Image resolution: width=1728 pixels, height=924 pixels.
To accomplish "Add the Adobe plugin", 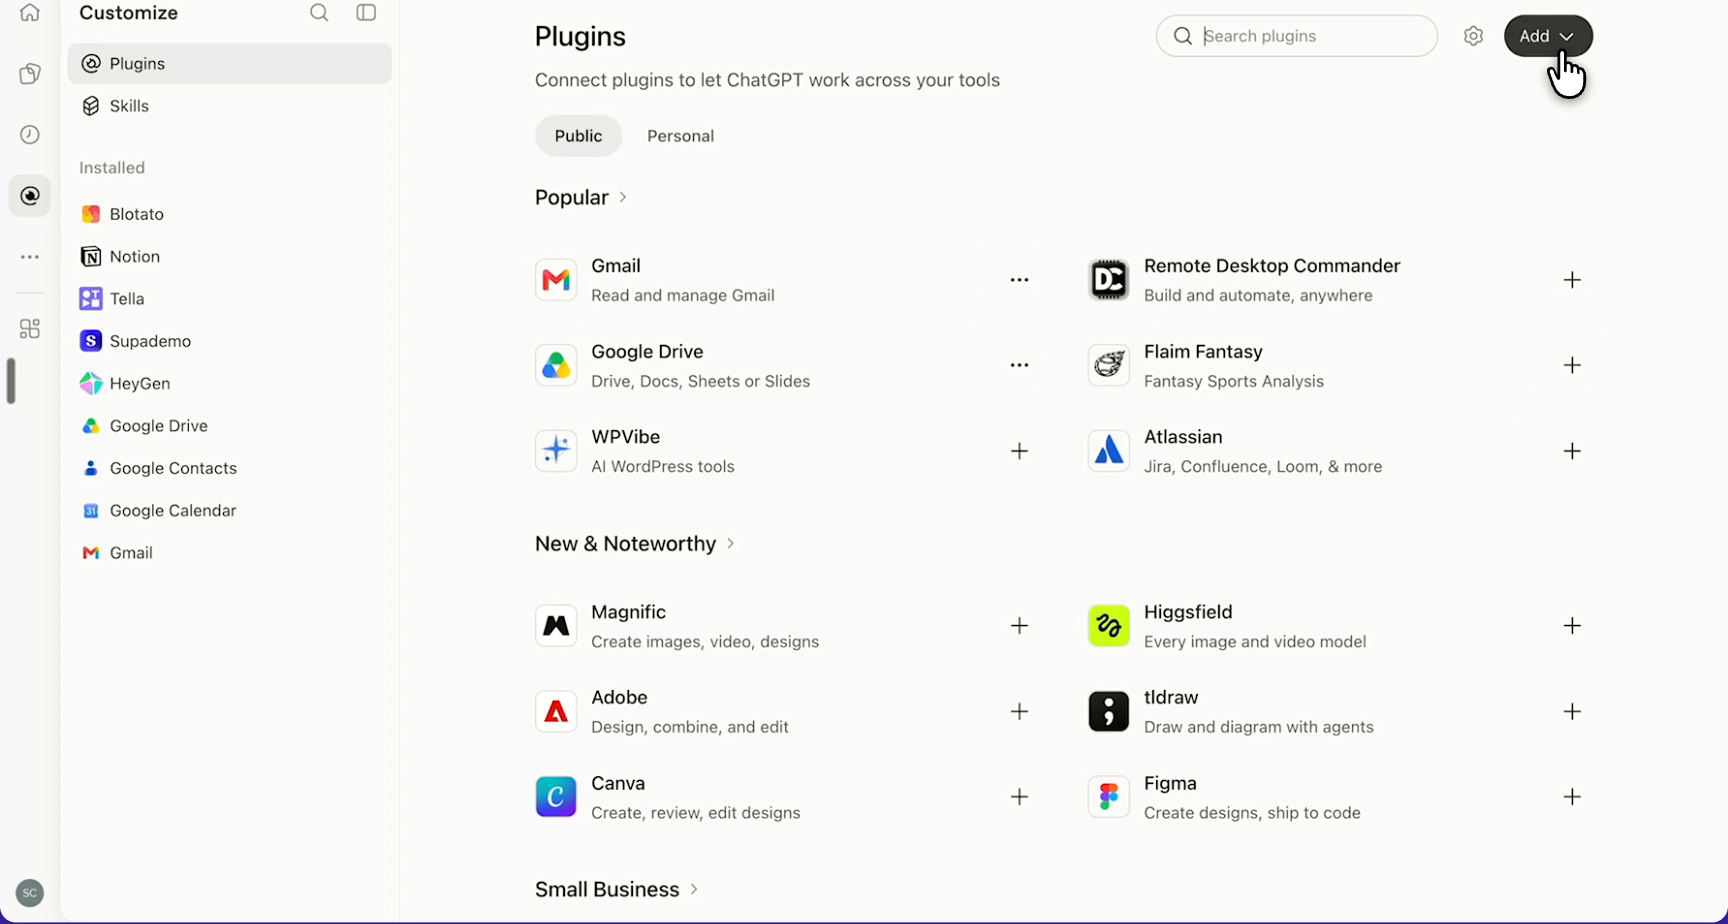I will pyautogui.click(x=1019, y=711).
